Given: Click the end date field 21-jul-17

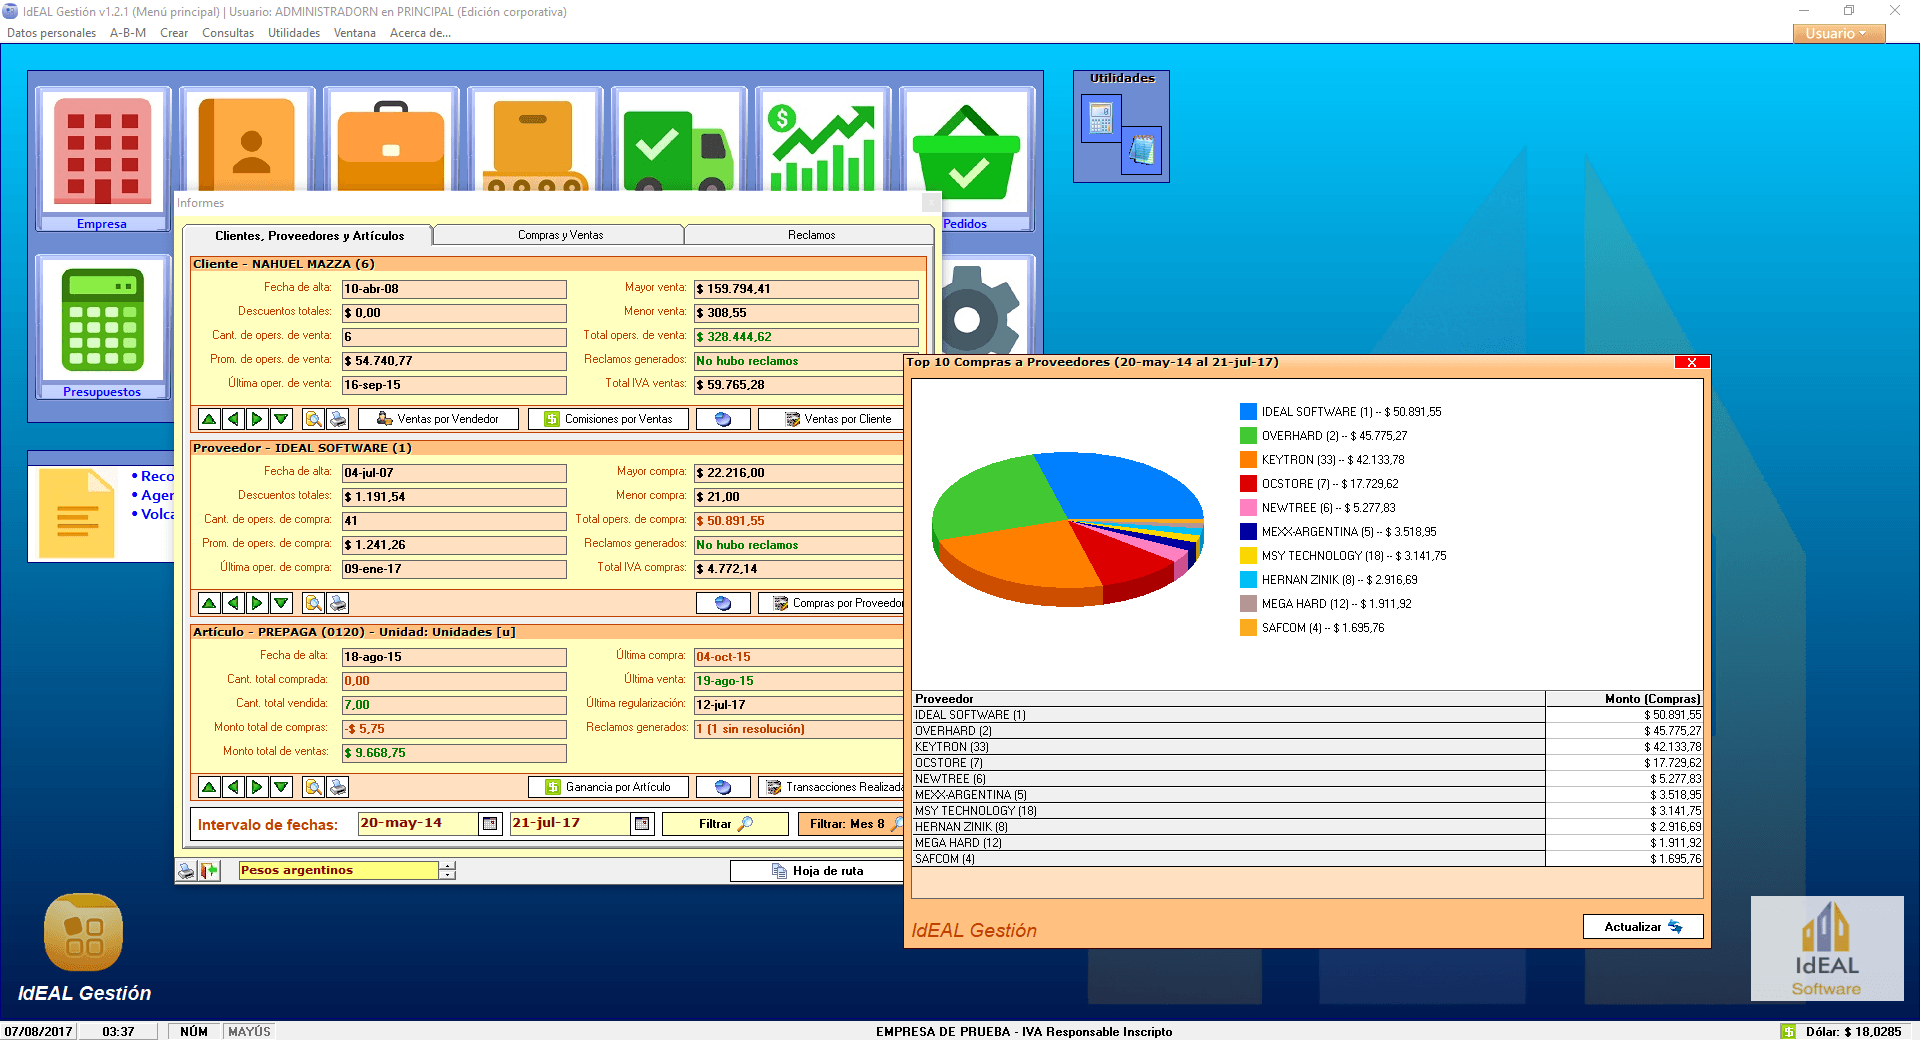Looking at the screenshot, I should click(569, 823).
